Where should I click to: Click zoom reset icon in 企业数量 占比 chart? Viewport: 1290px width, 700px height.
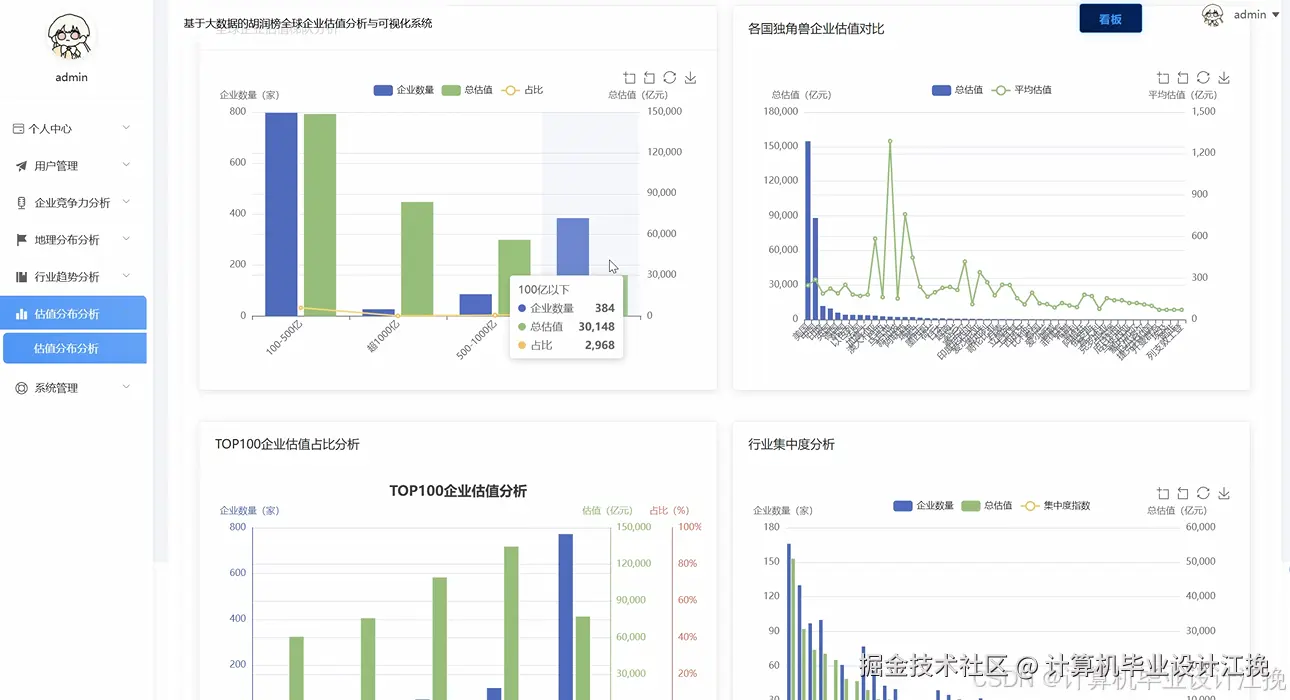650,78
